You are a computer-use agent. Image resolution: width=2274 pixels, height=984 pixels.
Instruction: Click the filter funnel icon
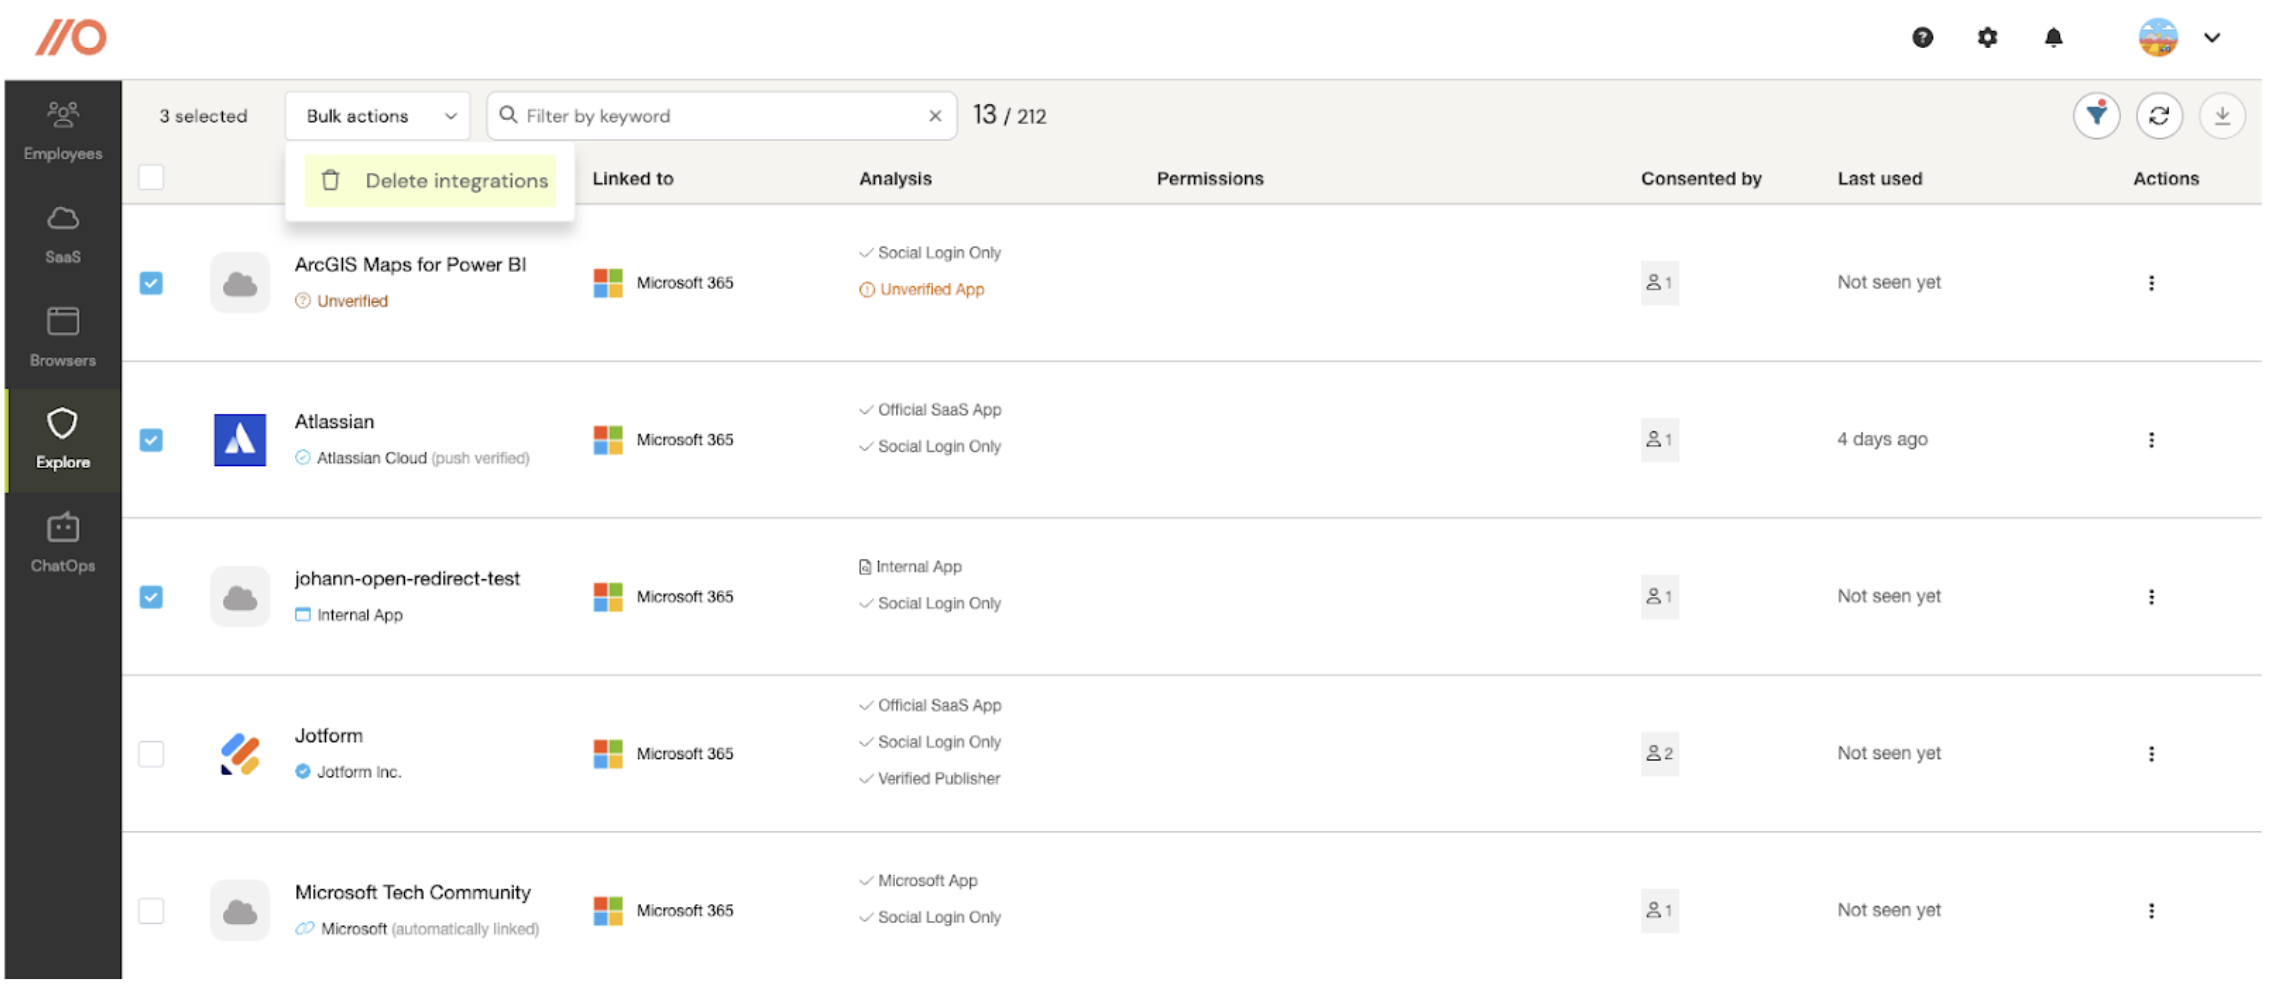pos(2096,116)
